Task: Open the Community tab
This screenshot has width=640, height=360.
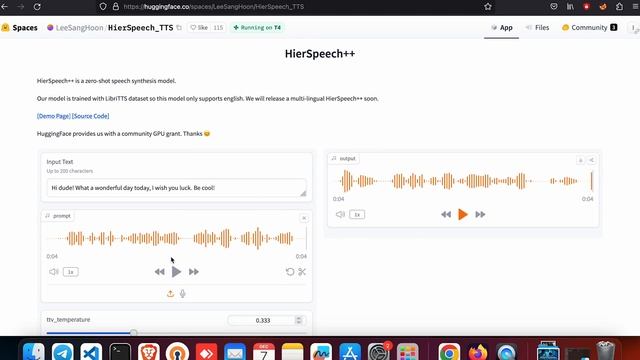Action: pyautogui.click(x=589, y=27)
